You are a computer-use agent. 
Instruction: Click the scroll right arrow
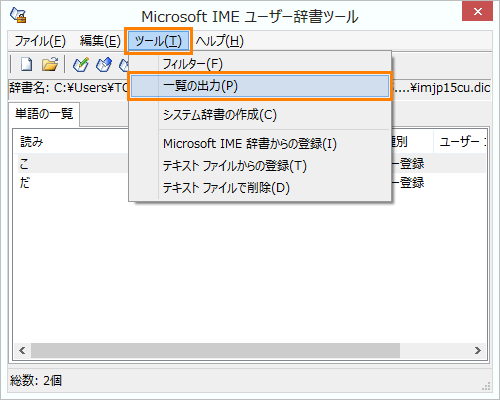[478, 350]
